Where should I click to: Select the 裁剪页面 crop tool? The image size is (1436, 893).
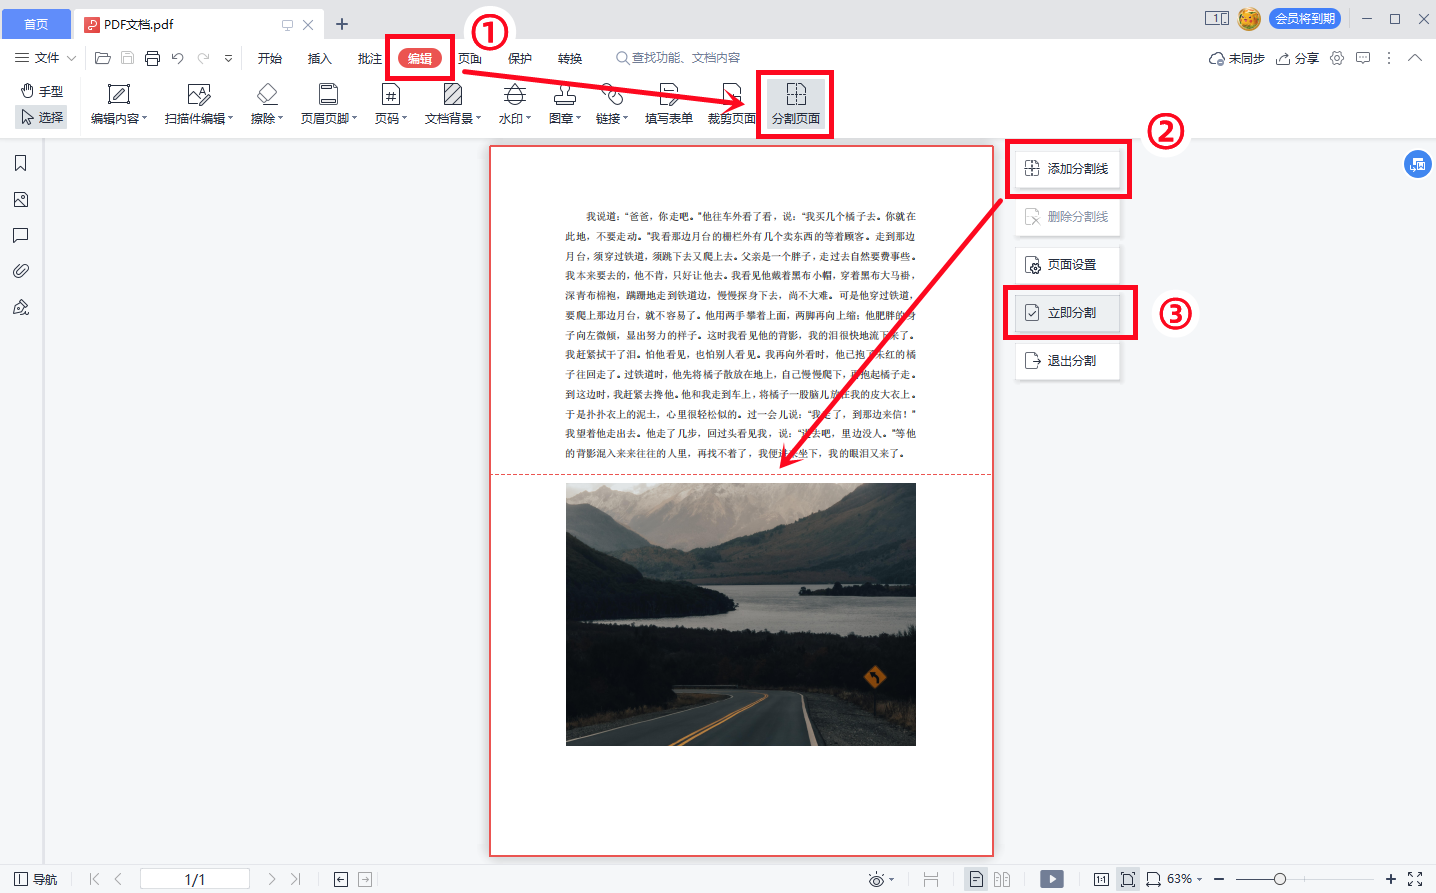click(x=732, y=104)
